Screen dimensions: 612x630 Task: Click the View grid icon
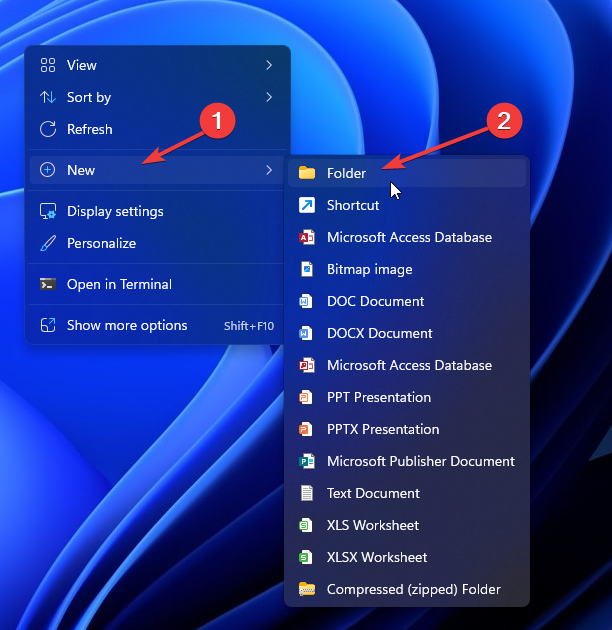tap(48, 65)
